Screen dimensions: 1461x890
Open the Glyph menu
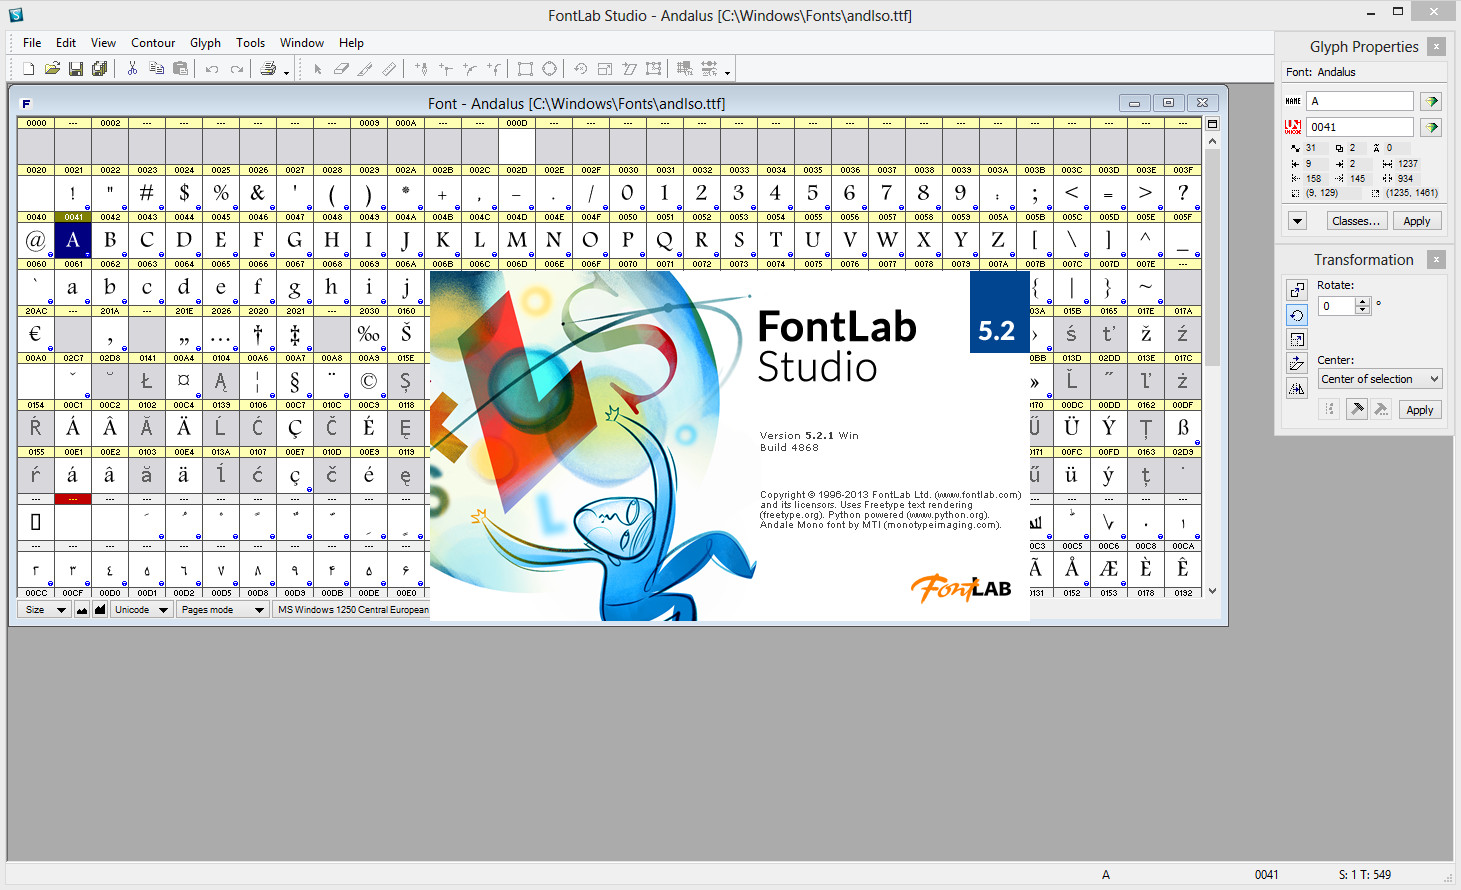pos(205,43)
